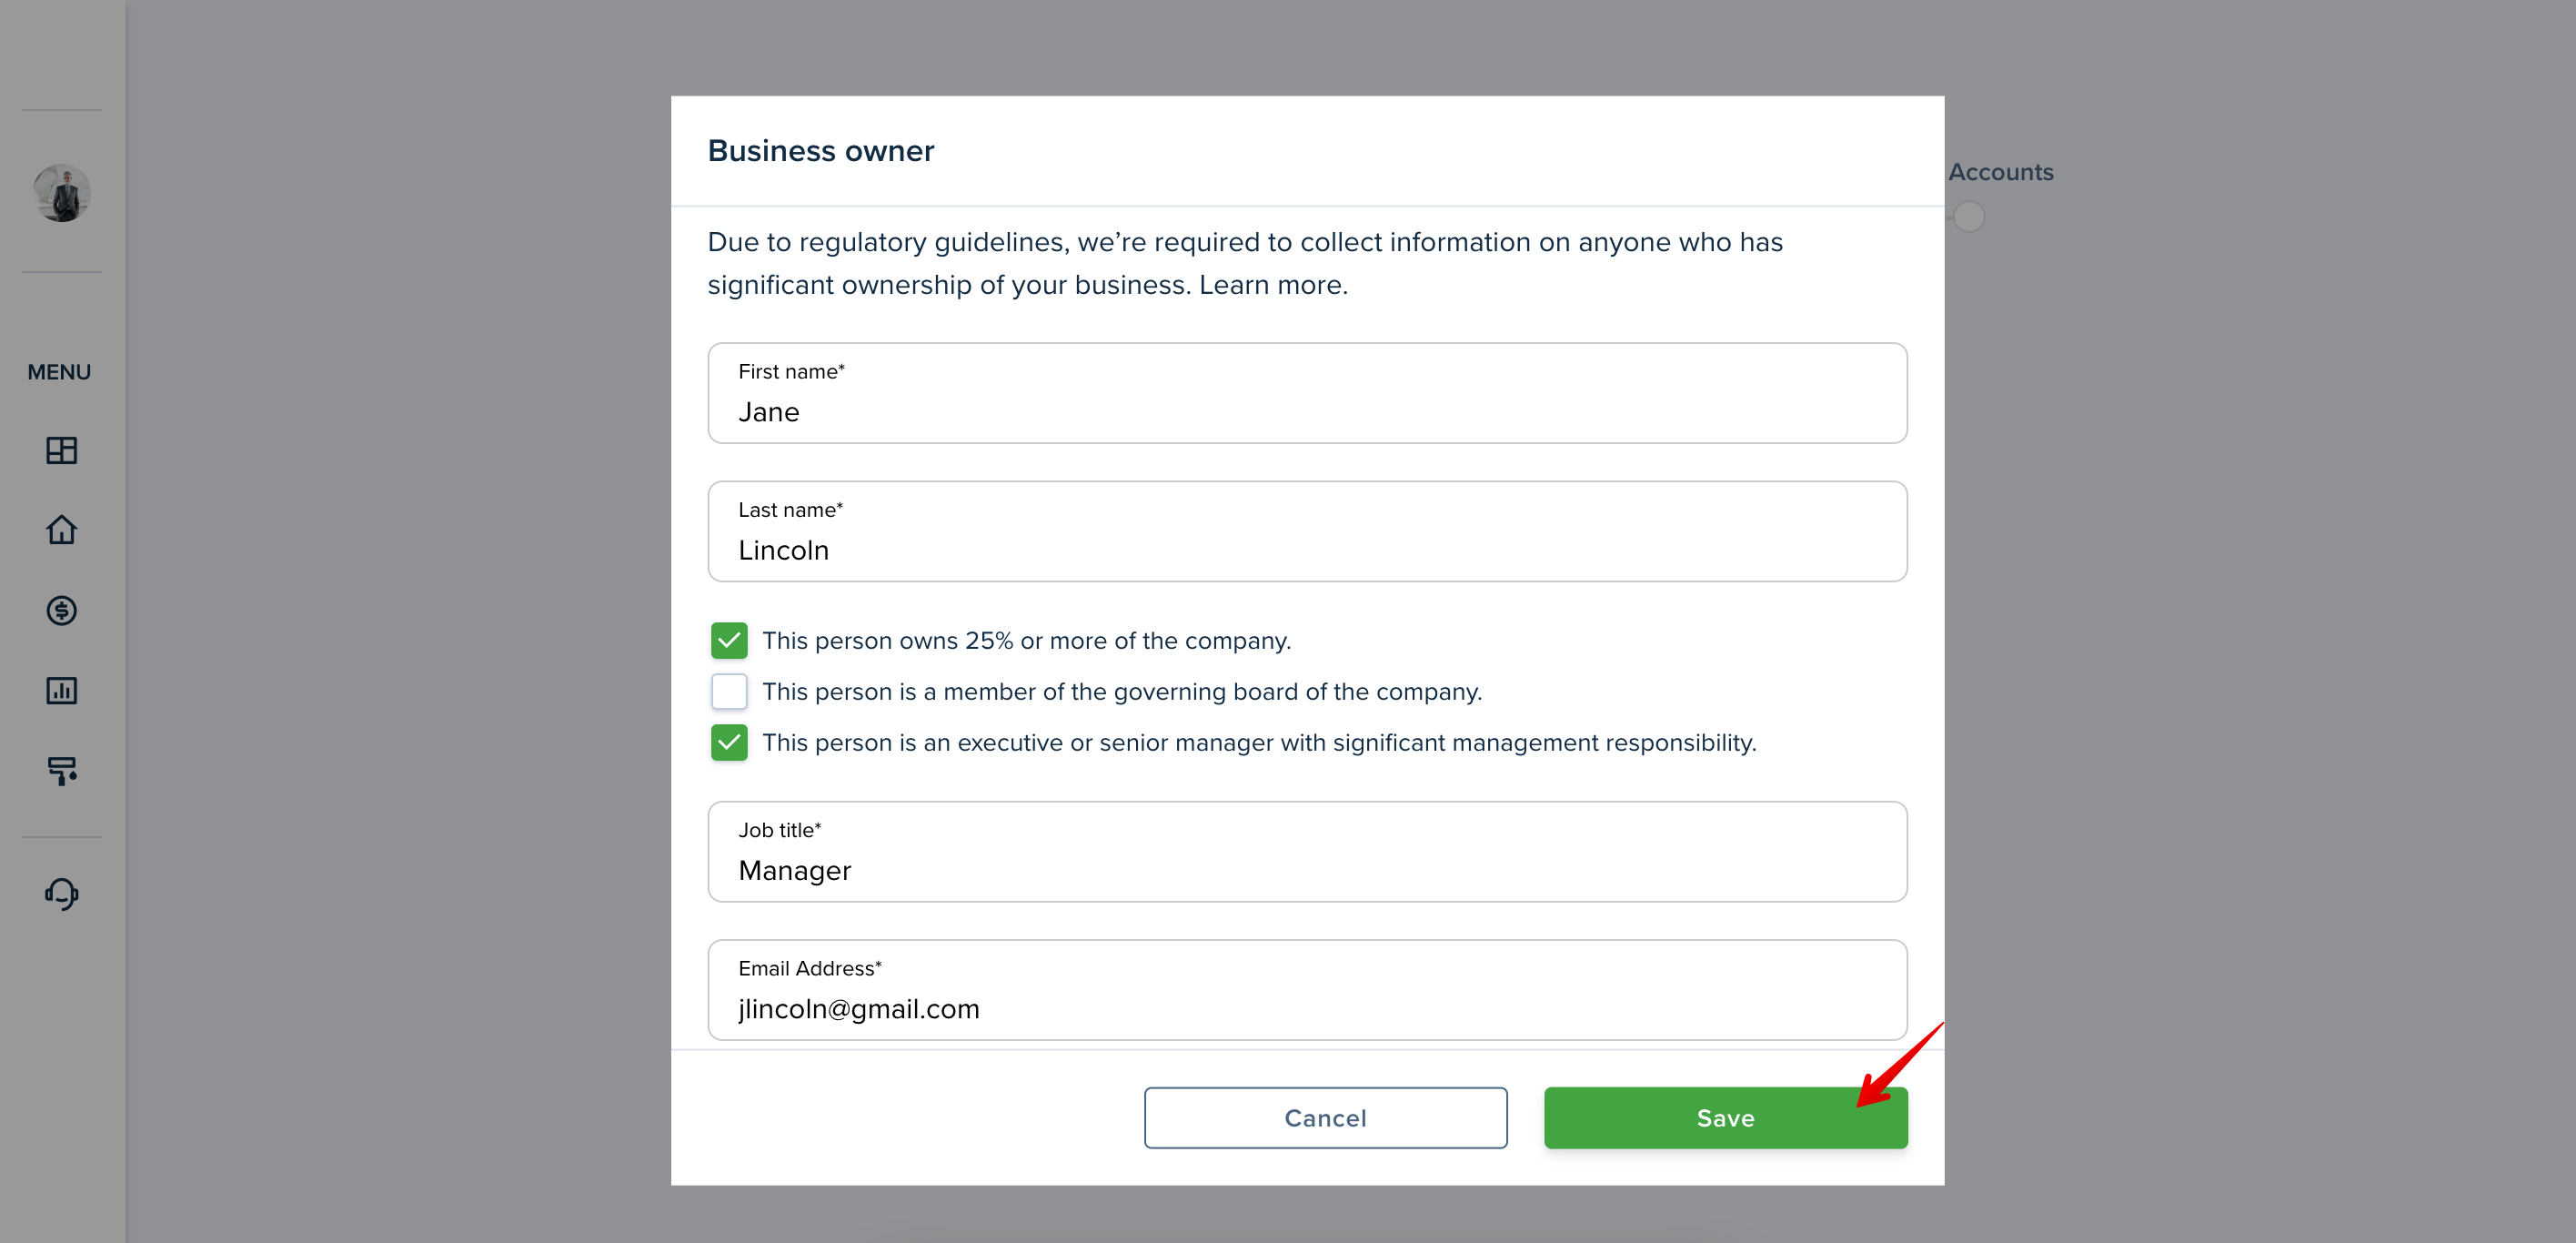Go to the Home icon in sidebar
2576x1243 pixels.
pos(61,529)
